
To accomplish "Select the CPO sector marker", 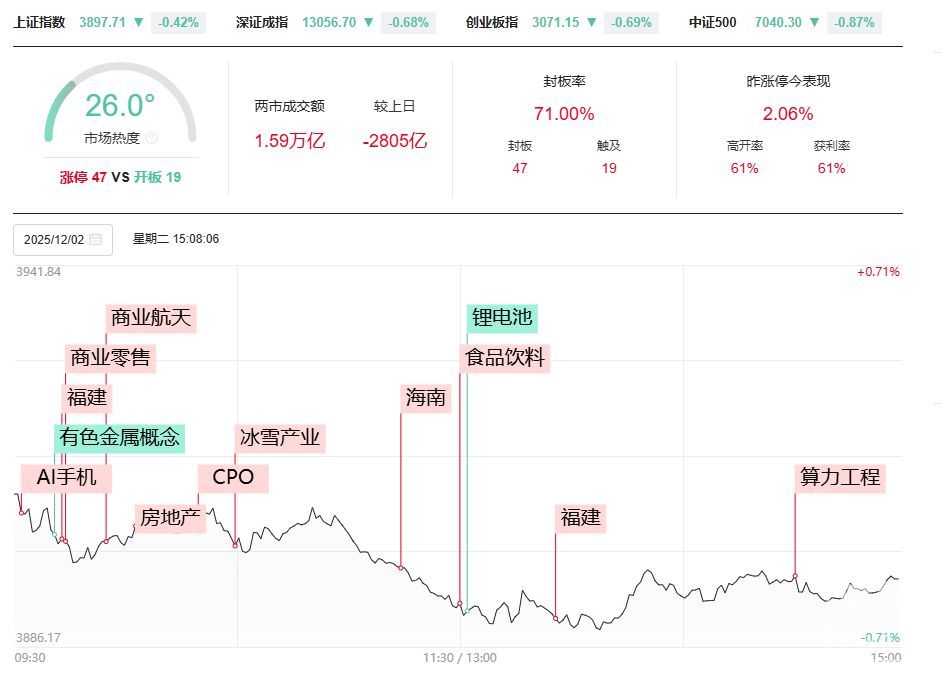I will click(x=233, y=478).
